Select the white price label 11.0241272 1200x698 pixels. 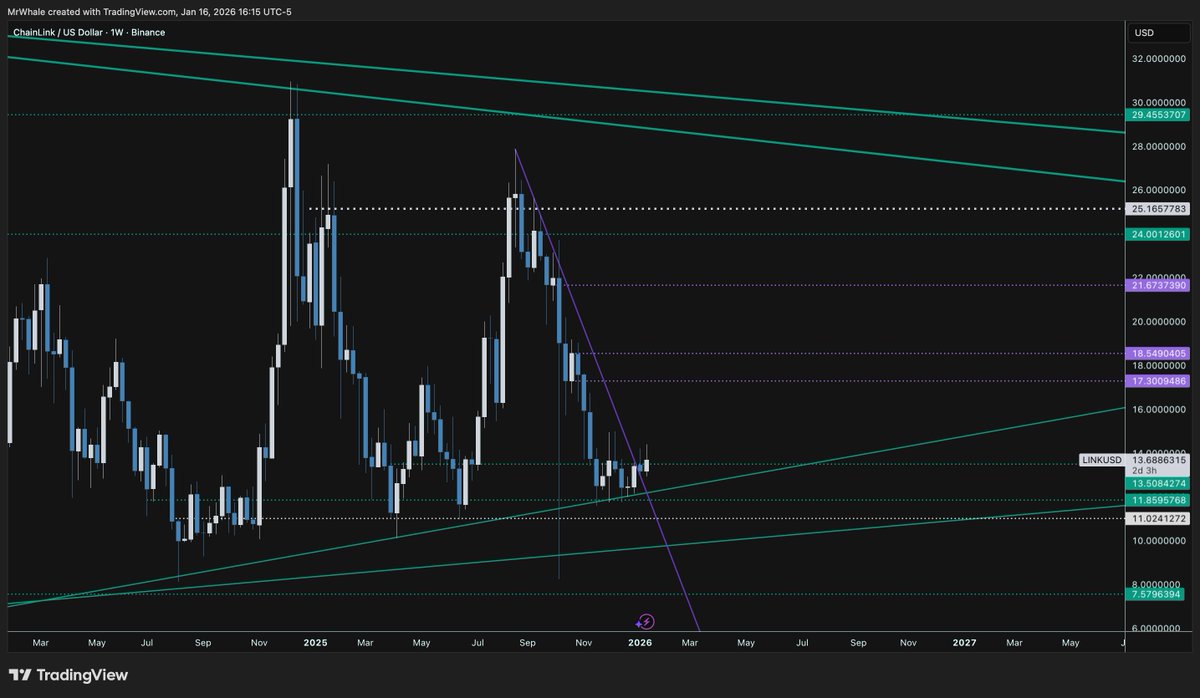[1160, 518]
